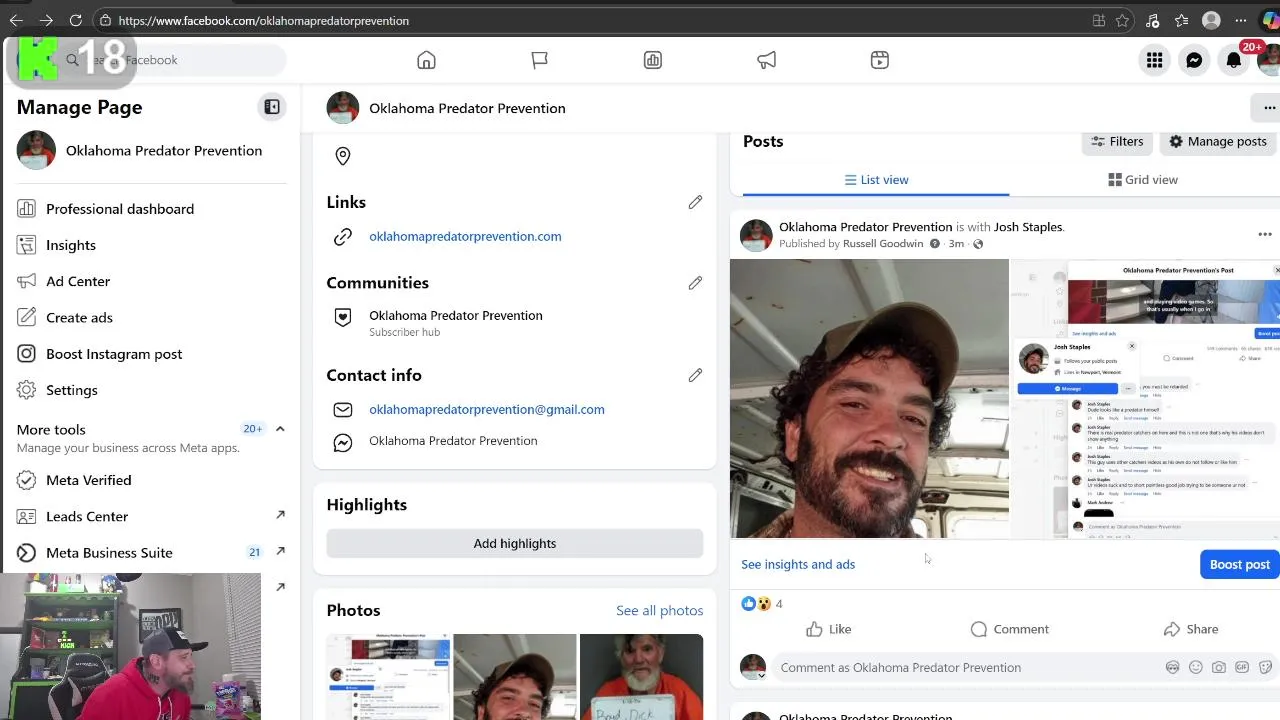Image resolution: width=1280 pixels, height=720 pixels.
Task: View post reactions like and wow icons
Action: point(756,603)
